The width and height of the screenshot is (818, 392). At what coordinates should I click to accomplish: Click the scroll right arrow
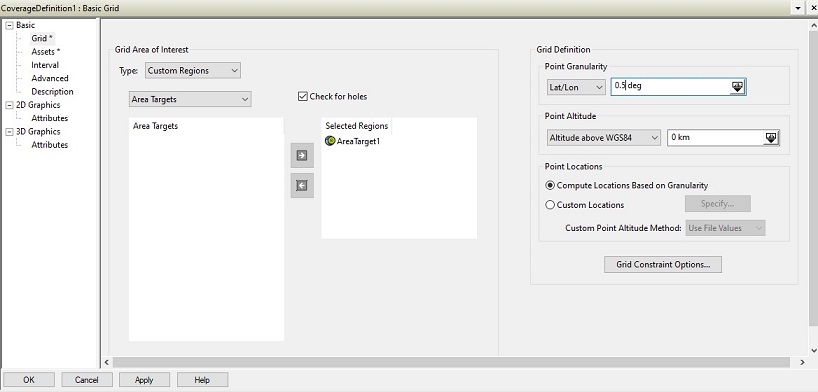(x=802, y=362)
